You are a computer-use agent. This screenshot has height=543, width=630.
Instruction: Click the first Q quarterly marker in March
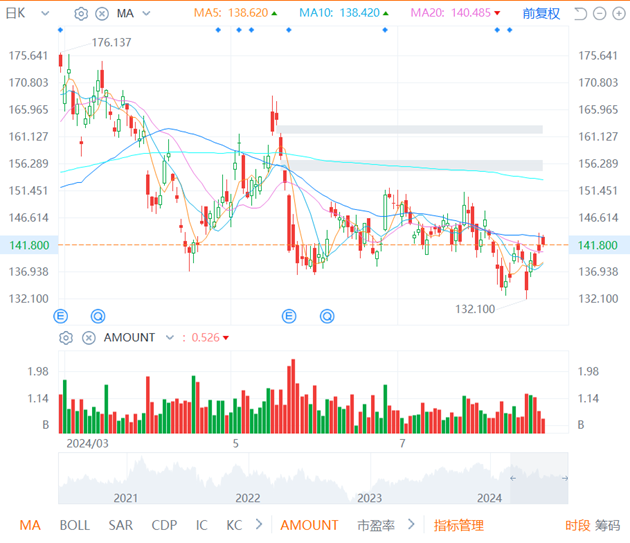click(x=98, y=316)
